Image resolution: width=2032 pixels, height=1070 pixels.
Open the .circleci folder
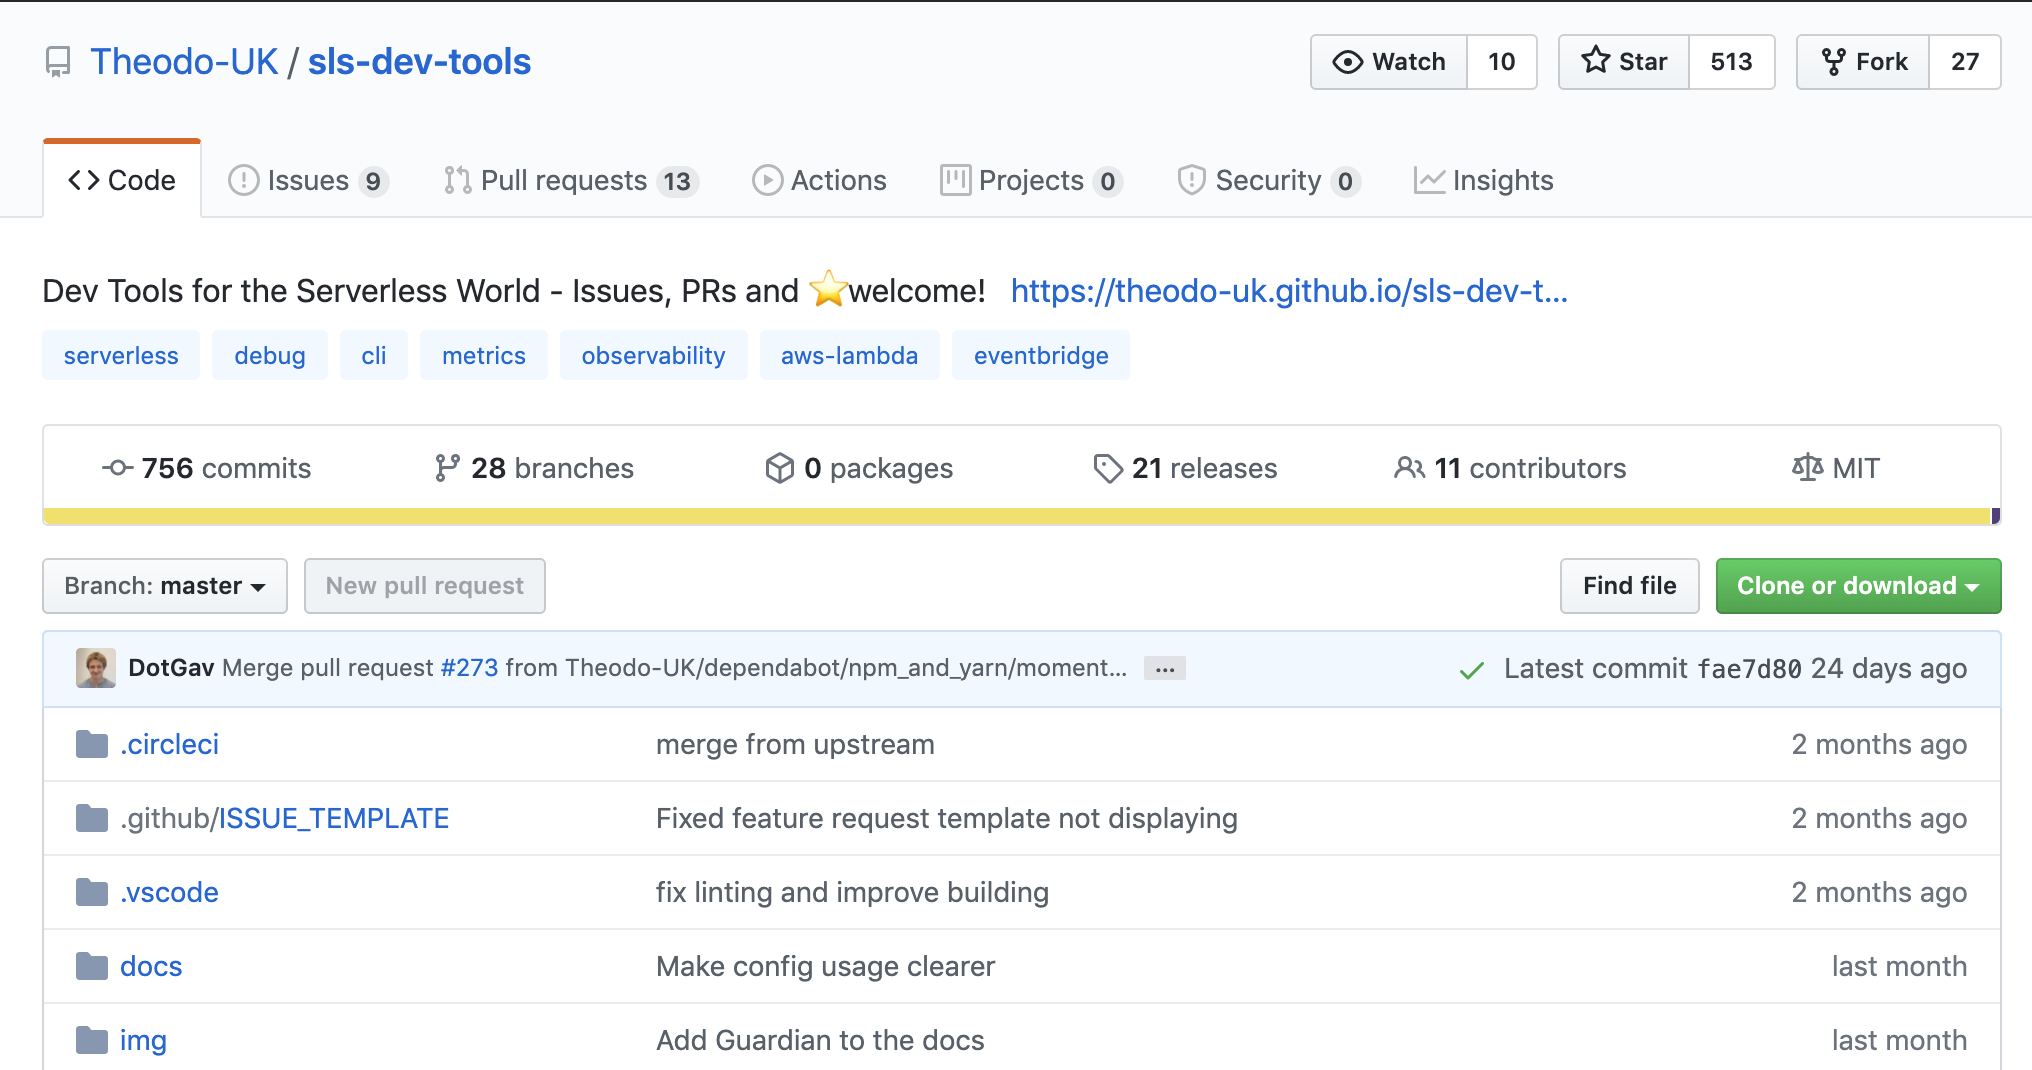pyautogui.click(x=169, y=744)
